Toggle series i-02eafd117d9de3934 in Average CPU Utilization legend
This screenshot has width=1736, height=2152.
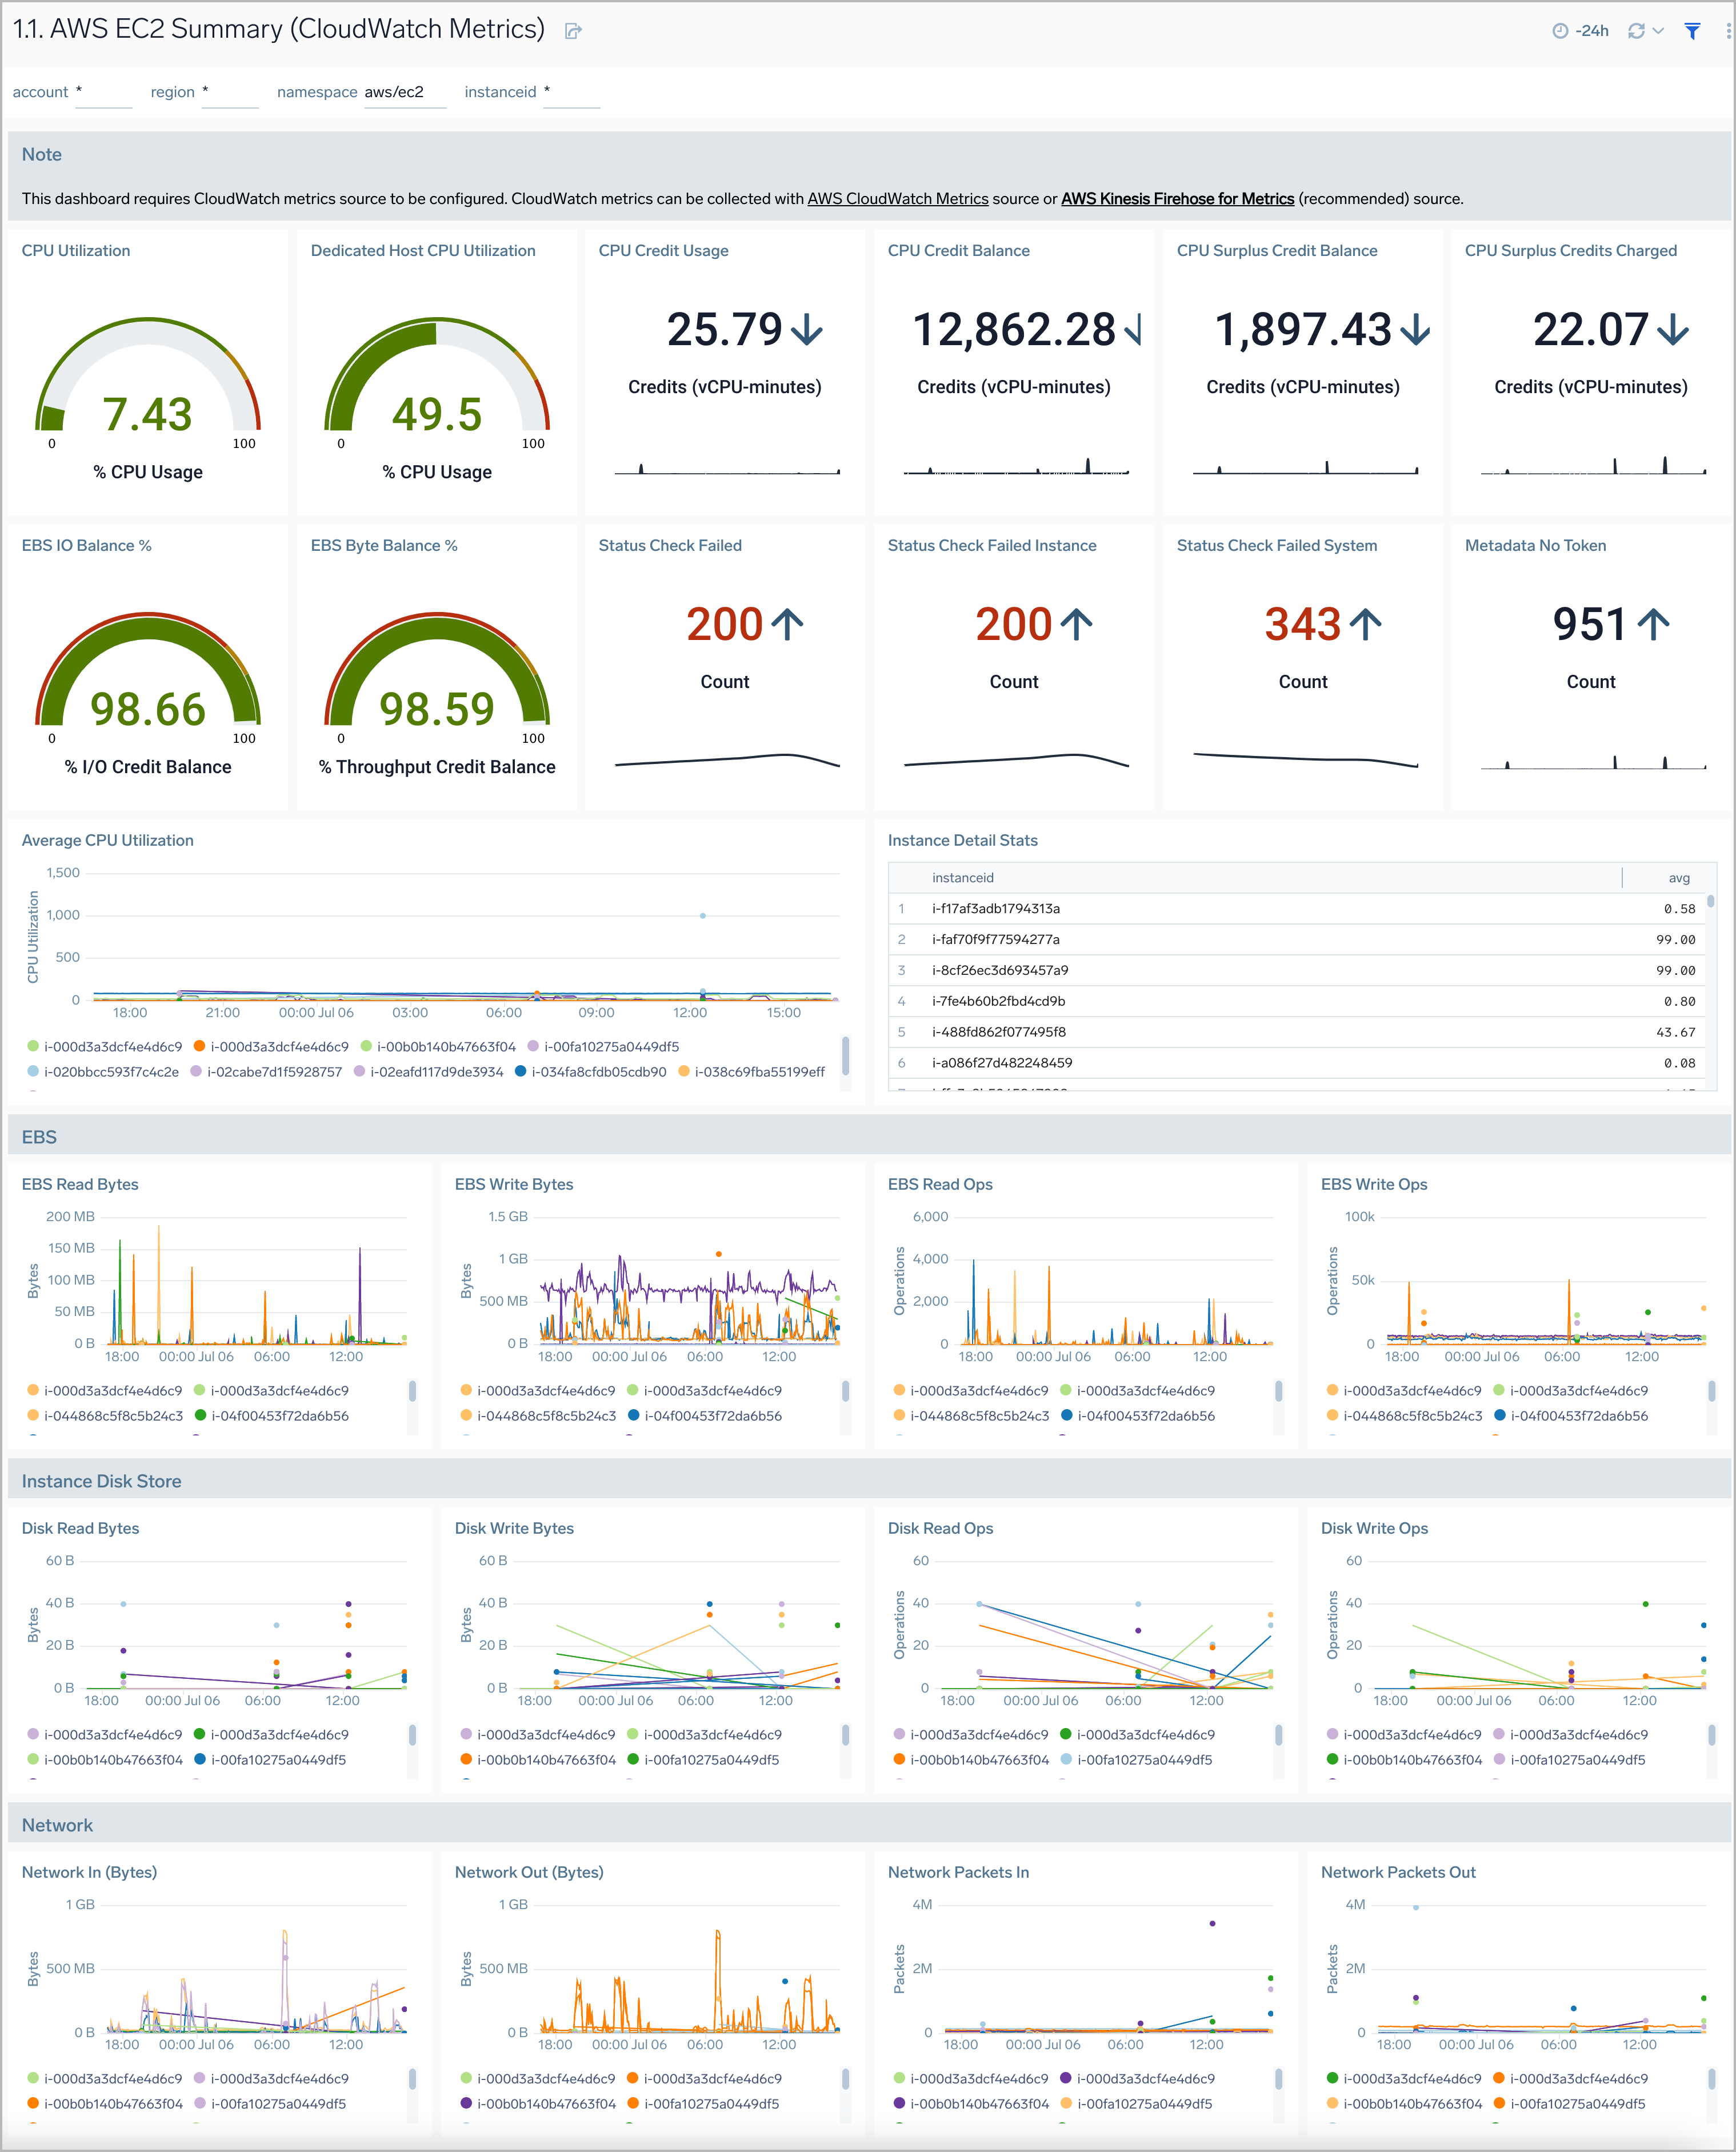(428, 1071)
